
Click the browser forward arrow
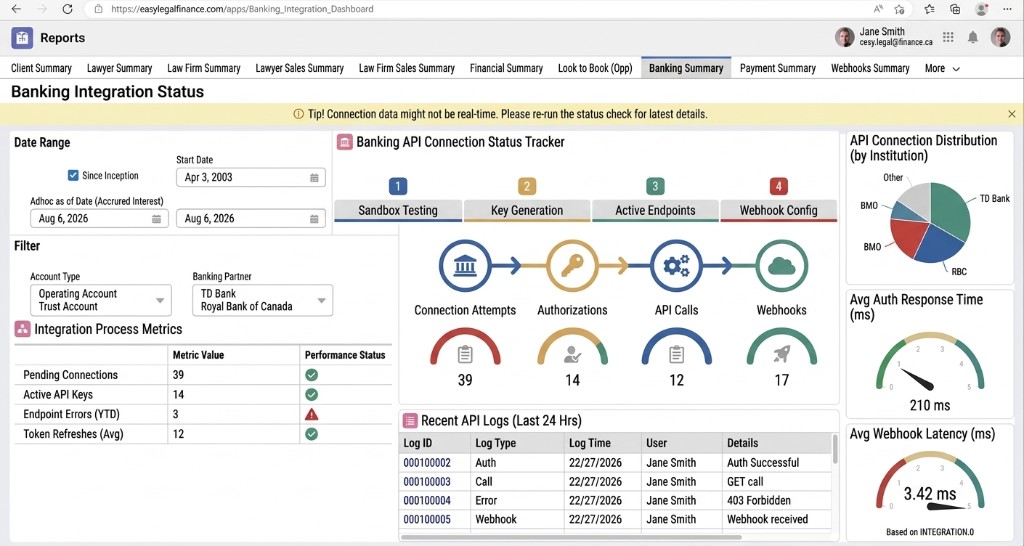42,9
